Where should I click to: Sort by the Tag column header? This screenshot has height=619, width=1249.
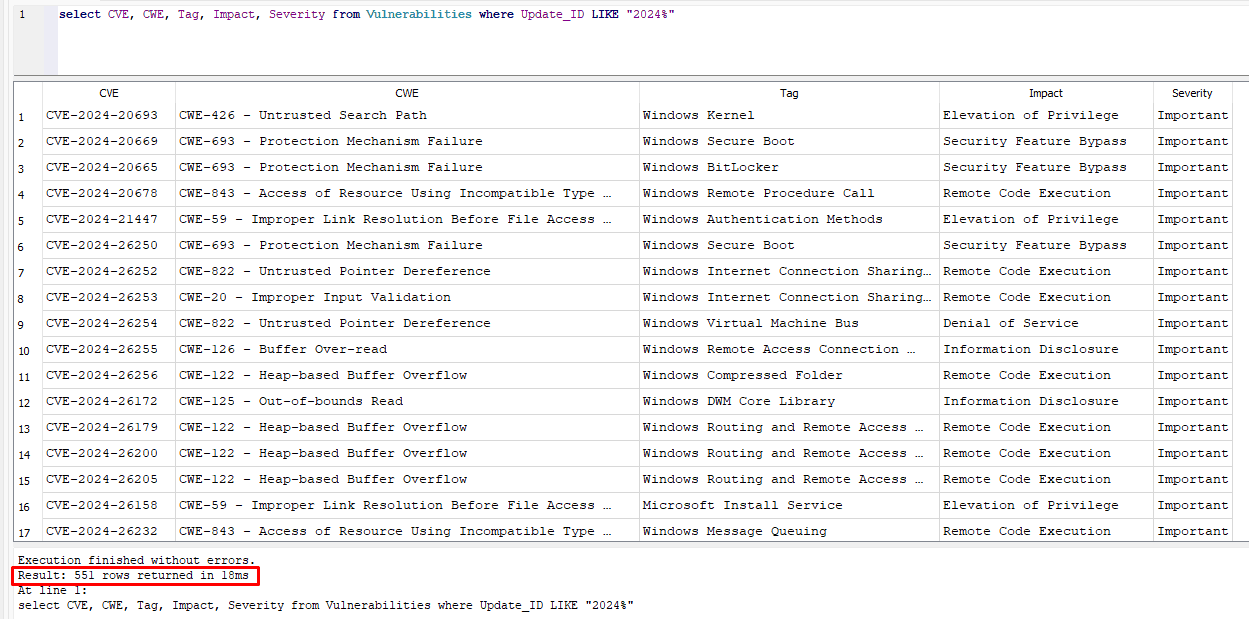click(789, 93)
